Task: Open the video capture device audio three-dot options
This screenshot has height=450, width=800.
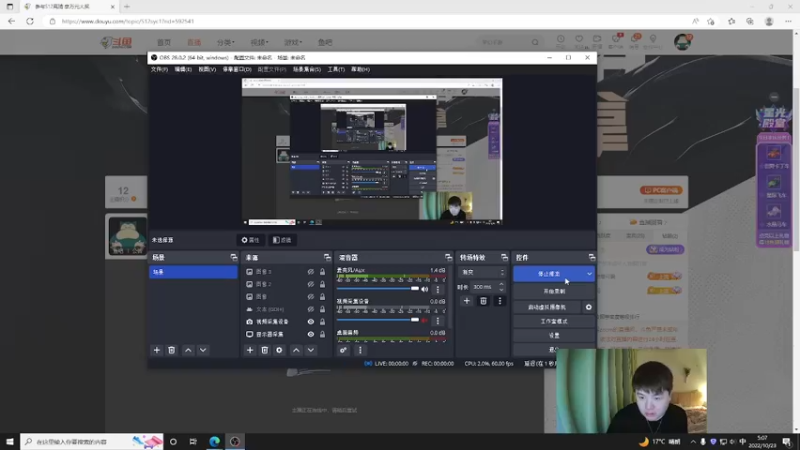Action: click(x=437, y=320)
